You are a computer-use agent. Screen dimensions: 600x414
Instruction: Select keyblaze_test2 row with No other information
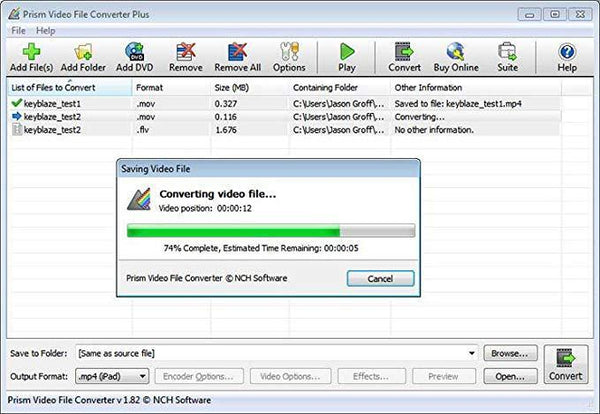(285, 130)
